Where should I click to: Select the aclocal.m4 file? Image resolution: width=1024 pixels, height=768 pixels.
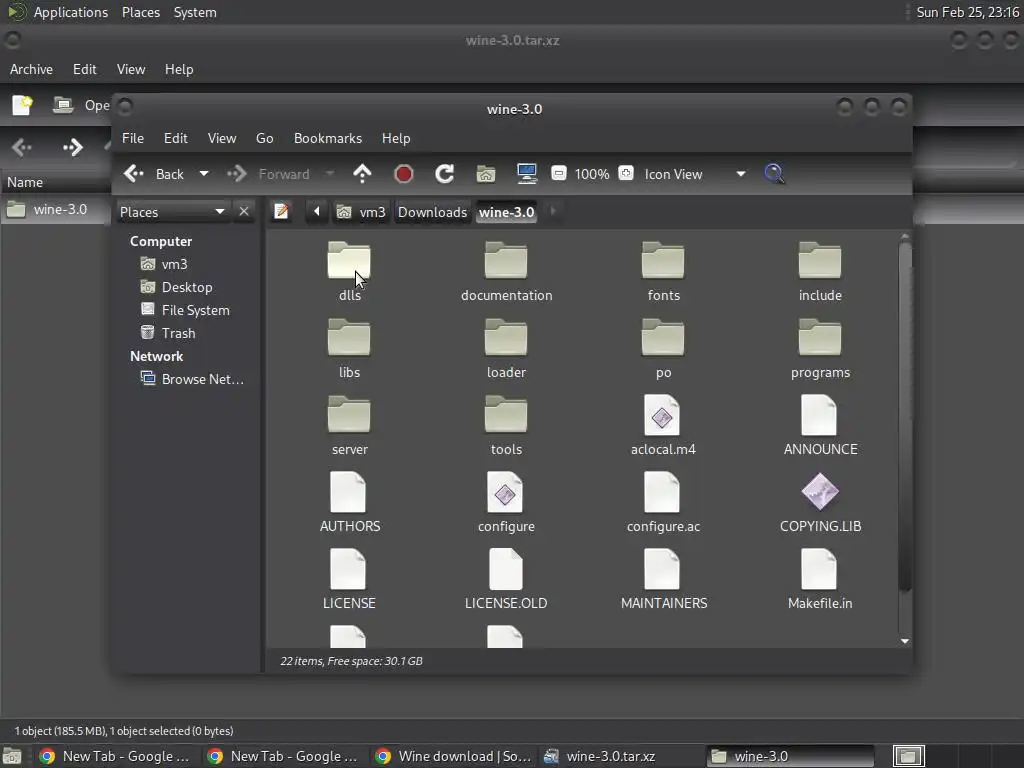[663, 424]
